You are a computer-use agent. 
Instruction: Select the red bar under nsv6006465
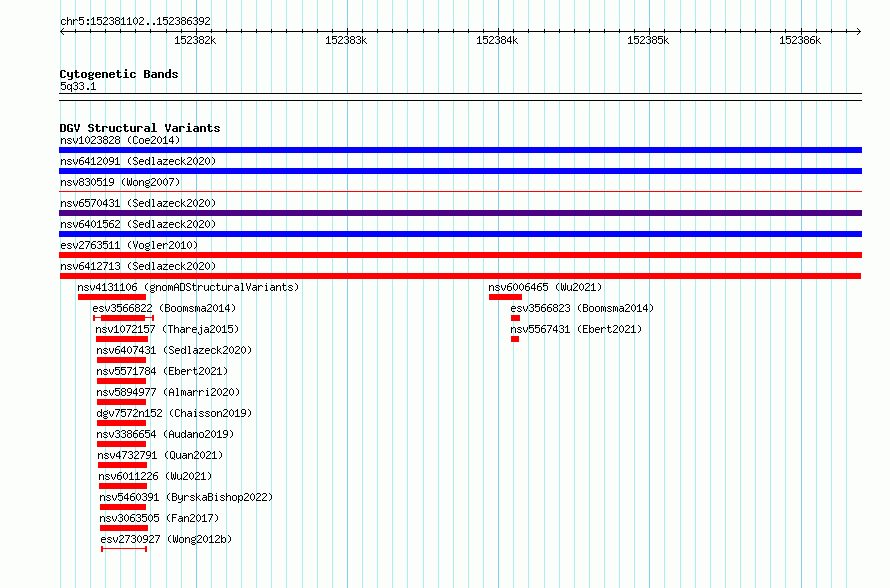point(505,297)
